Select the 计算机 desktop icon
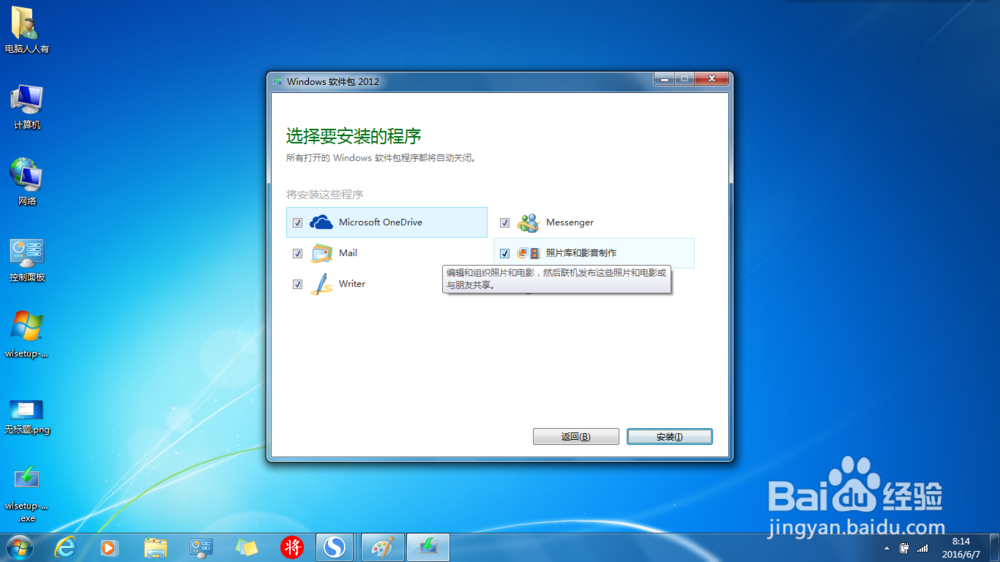Image resolution: width=1000 pixels, height=562 pixels. pos(27,107)
